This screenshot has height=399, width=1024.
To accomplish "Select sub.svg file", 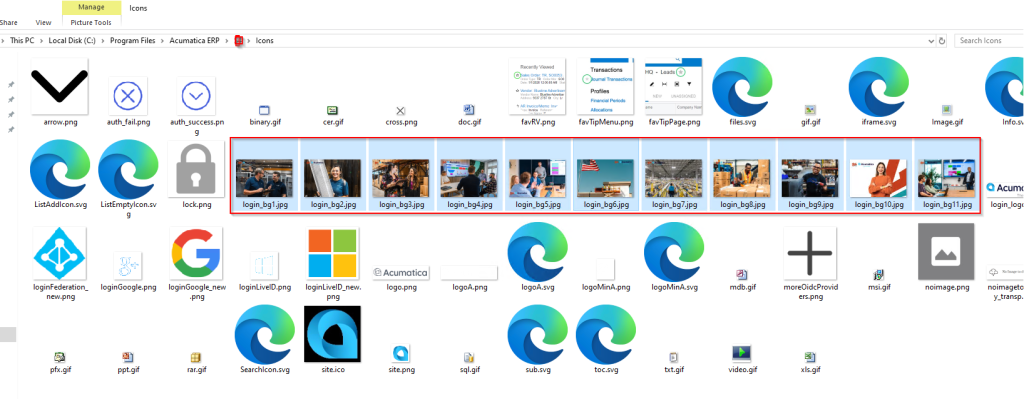I will (x=537, y=334).
